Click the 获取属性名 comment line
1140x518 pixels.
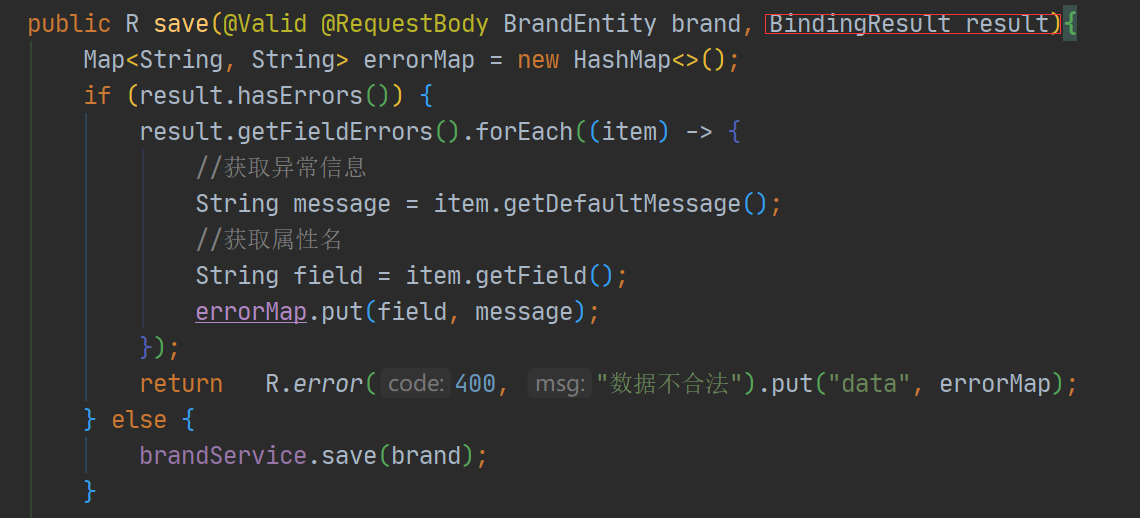coord(269,240)
